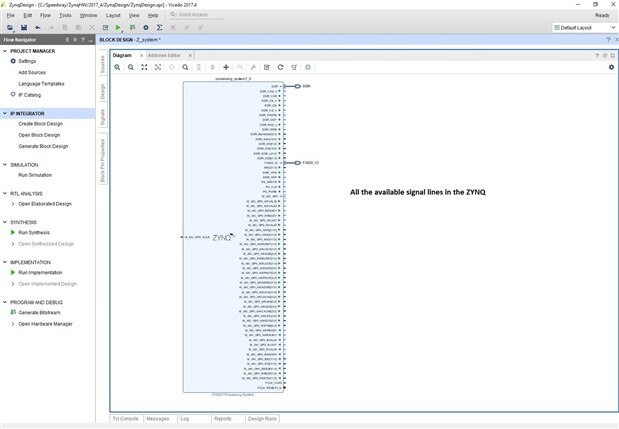Collapse the IMPLEMENTATION section
619x429 pixels.
(x=5, y=262)
